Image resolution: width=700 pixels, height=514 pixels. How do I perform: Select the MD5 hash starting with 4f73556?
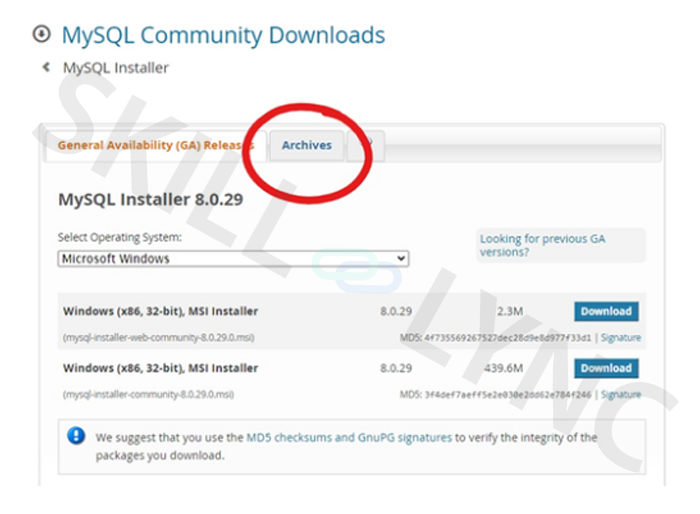[508, 338]
